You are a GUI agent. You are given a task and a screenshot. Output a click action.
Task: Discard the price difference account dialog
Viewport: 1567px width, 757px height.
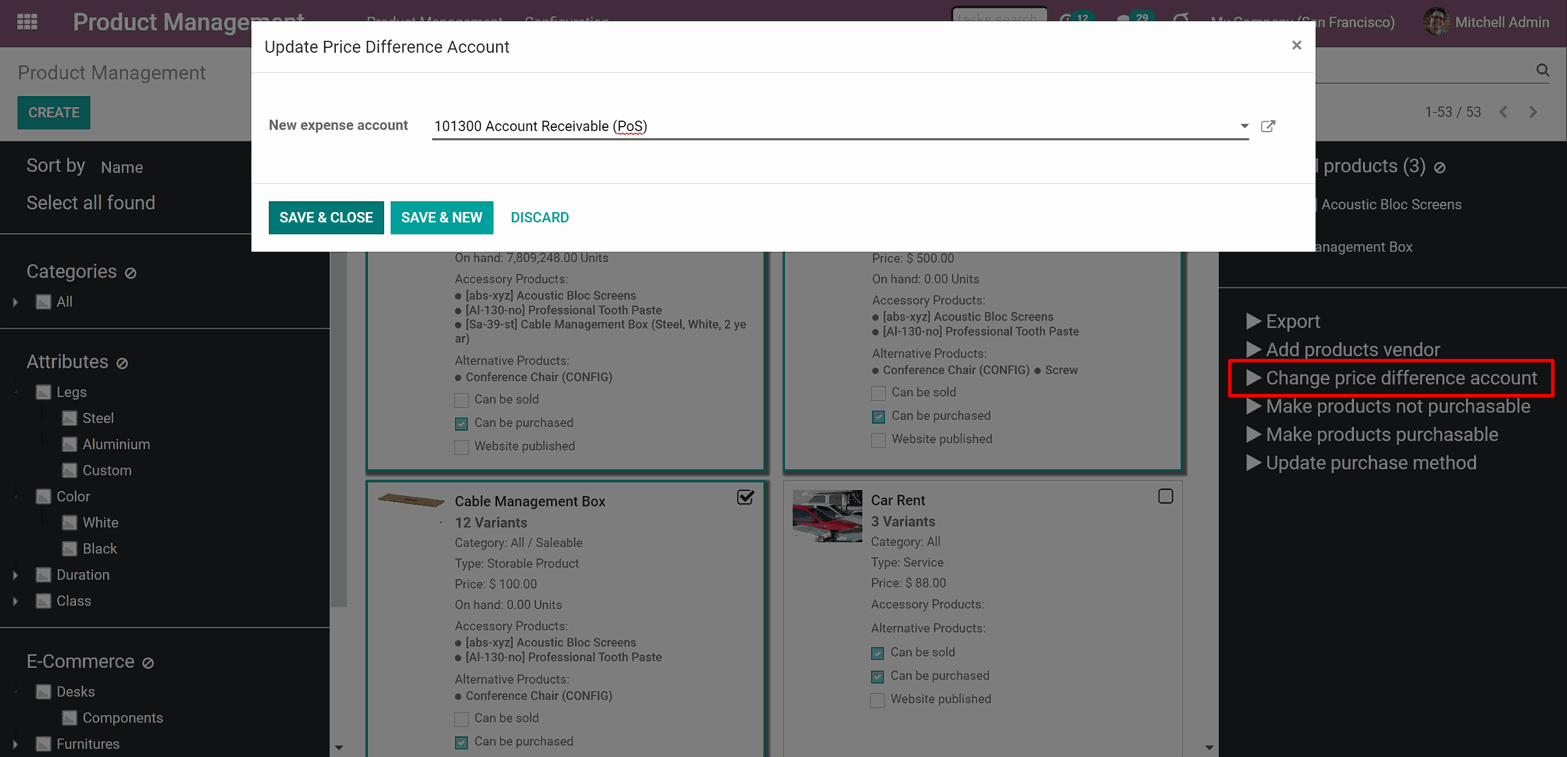tap(539, 217)
